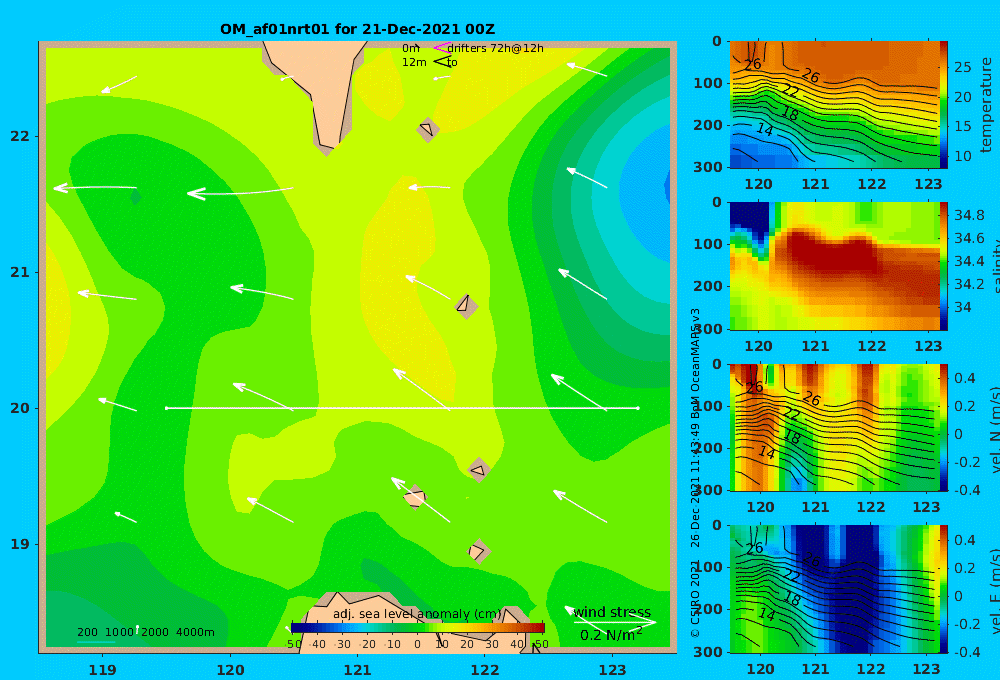1000x680 pixels.
Task: Click the depth '300' tick on temperature panel
Action: pos(708,167)
